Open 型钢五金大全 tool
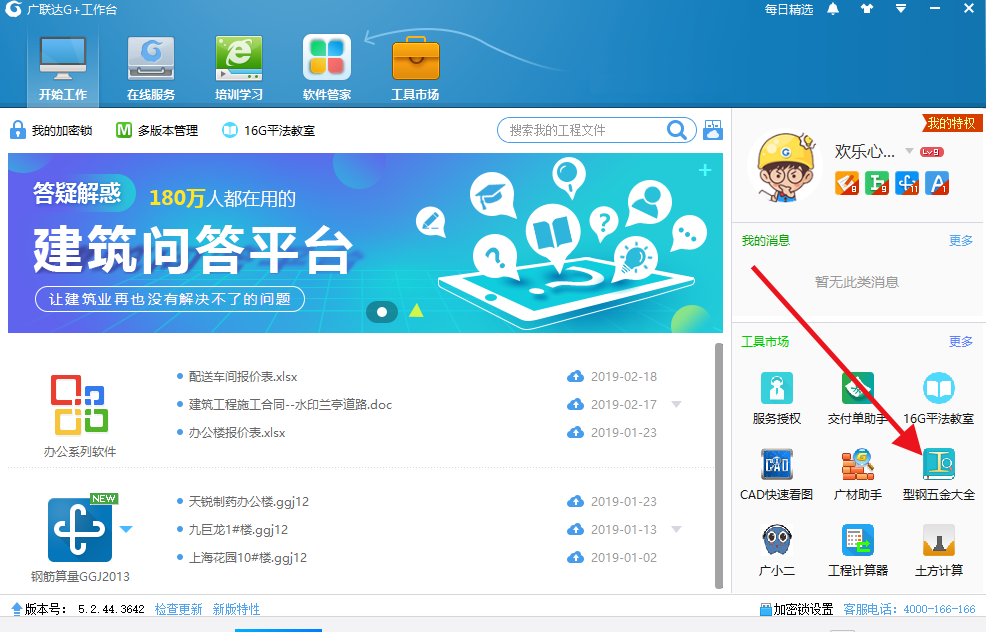The height and width of the screenshot is (632, 986). pyautogui.click(x=938, y=474)
